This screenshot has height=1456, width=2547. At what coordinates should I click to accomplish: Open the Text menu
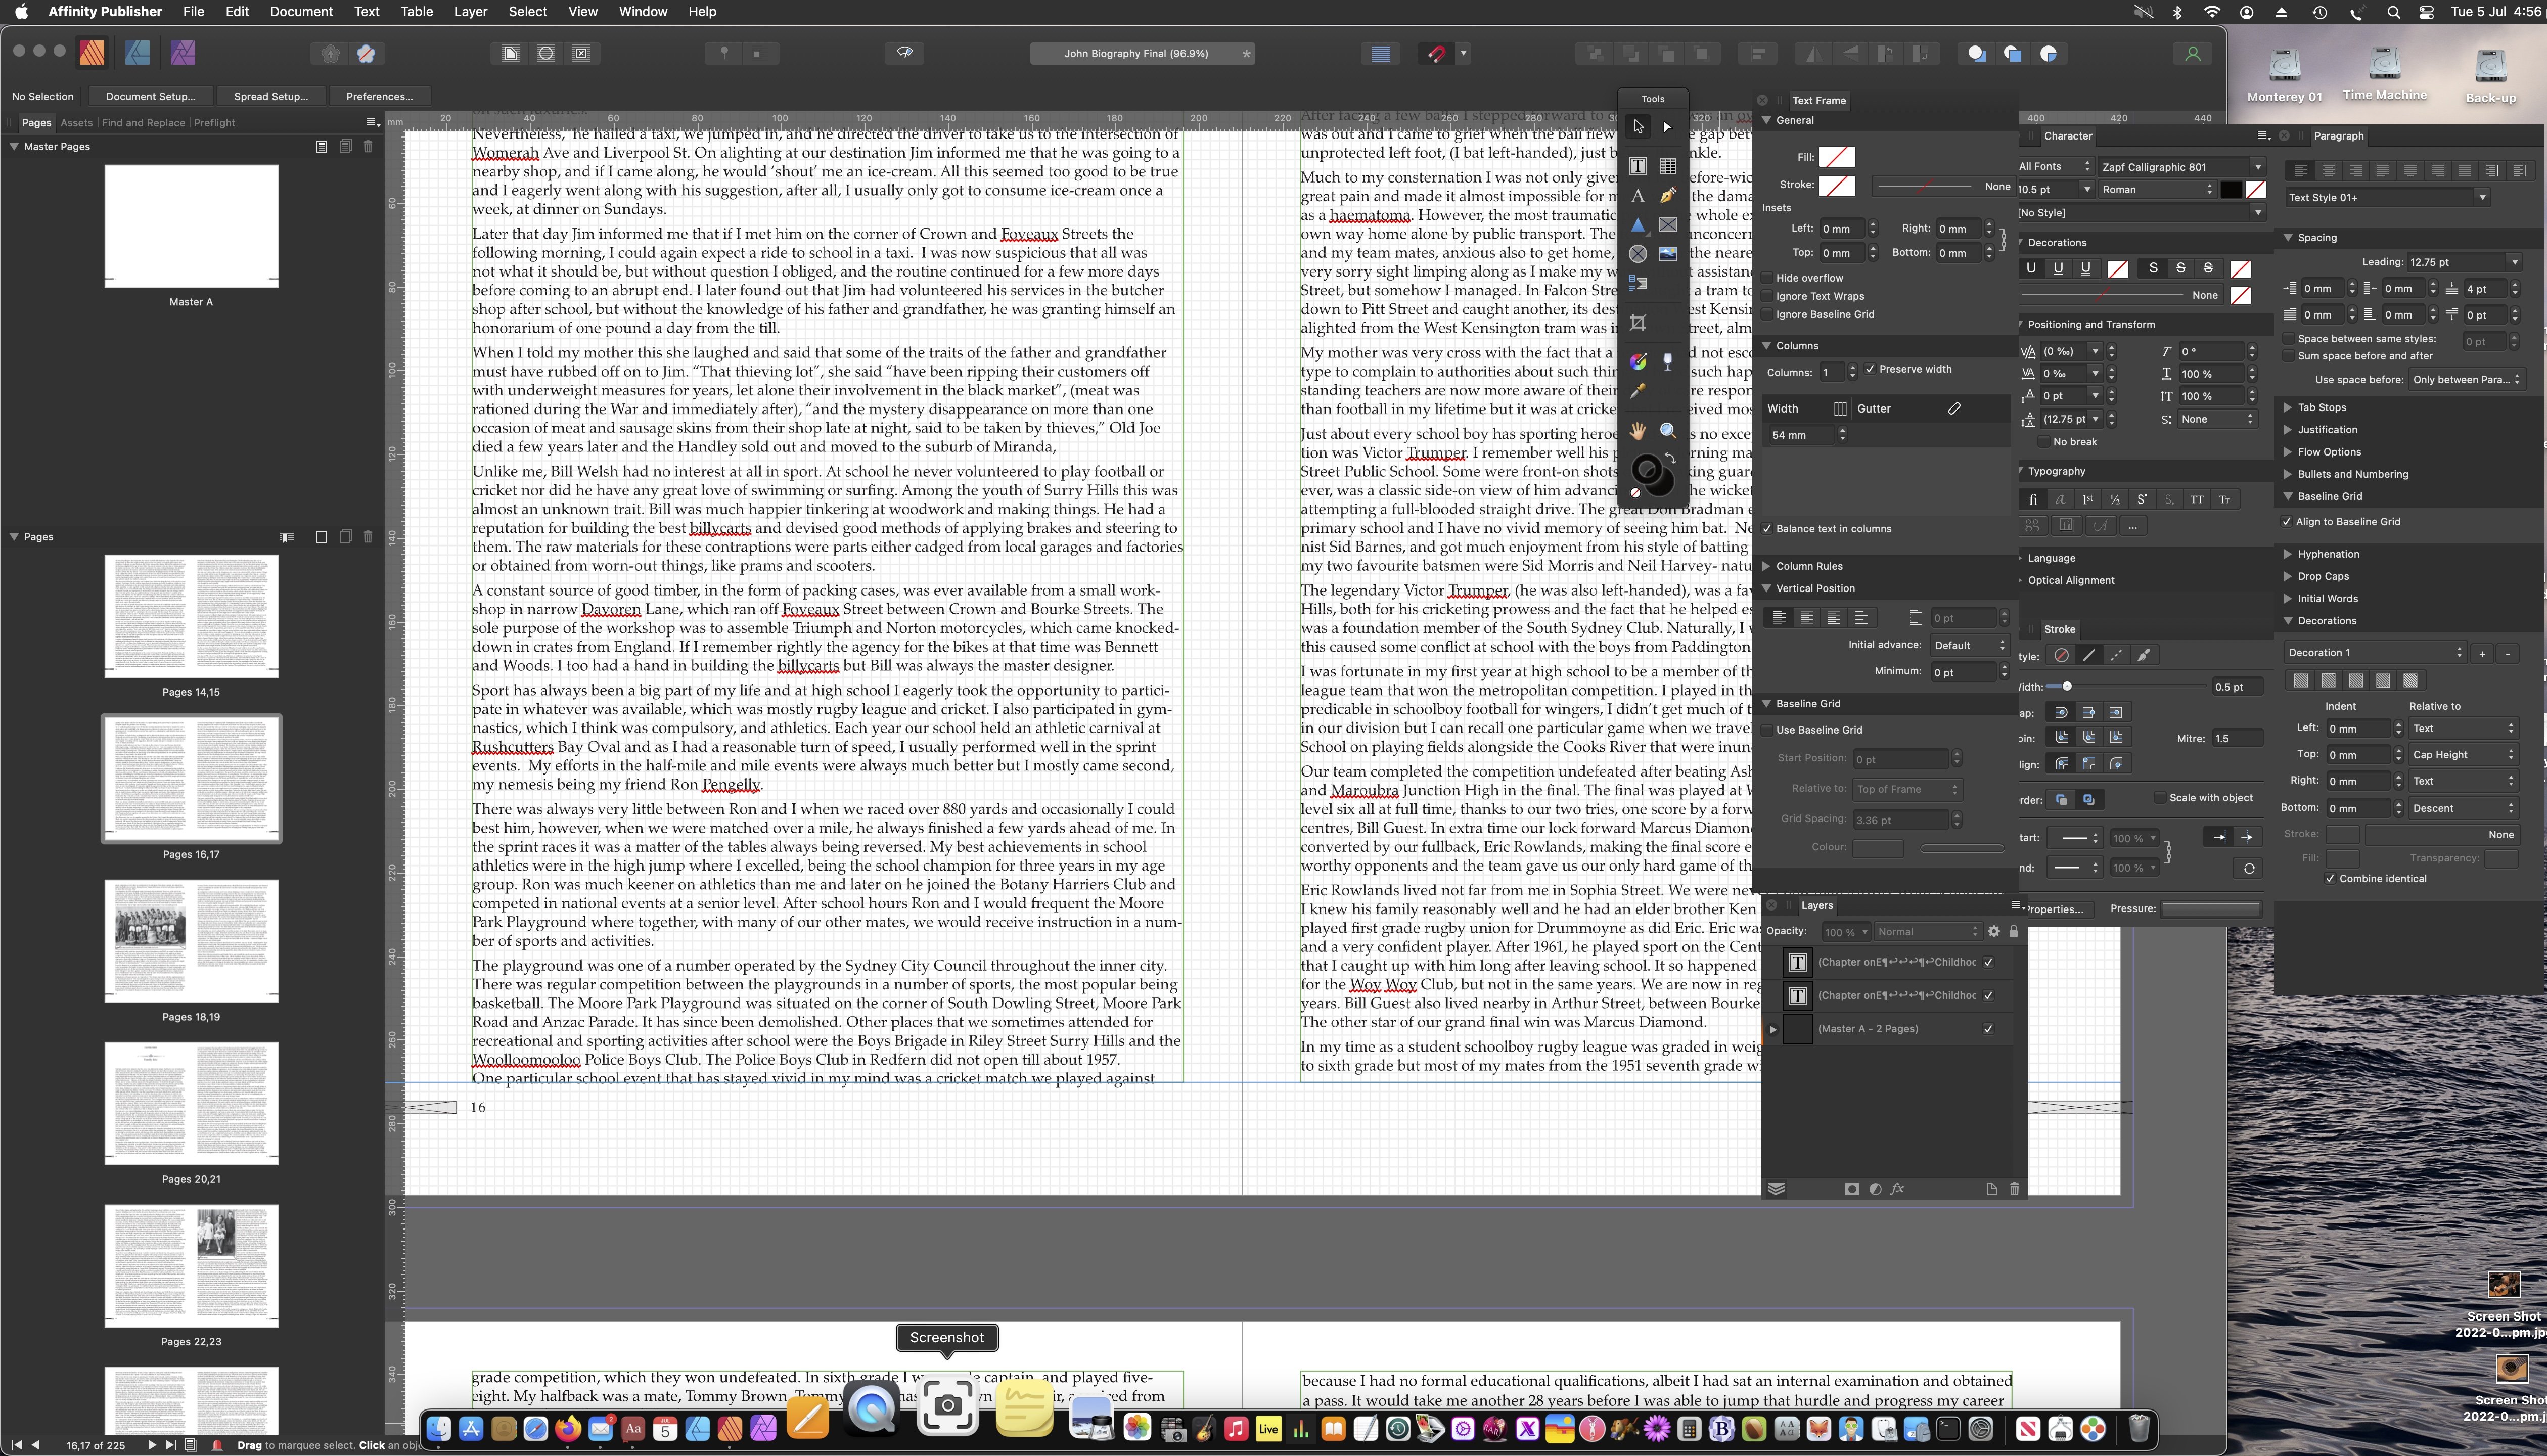[x=367, y=12]
